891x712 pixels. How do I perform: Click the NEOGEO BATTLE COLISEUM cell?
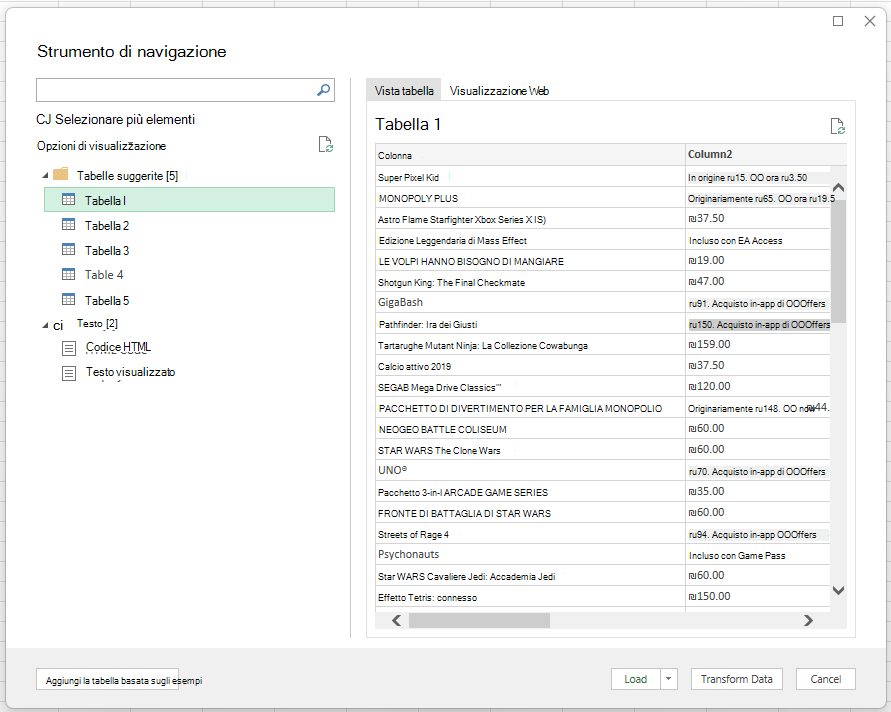click(530, 430)
